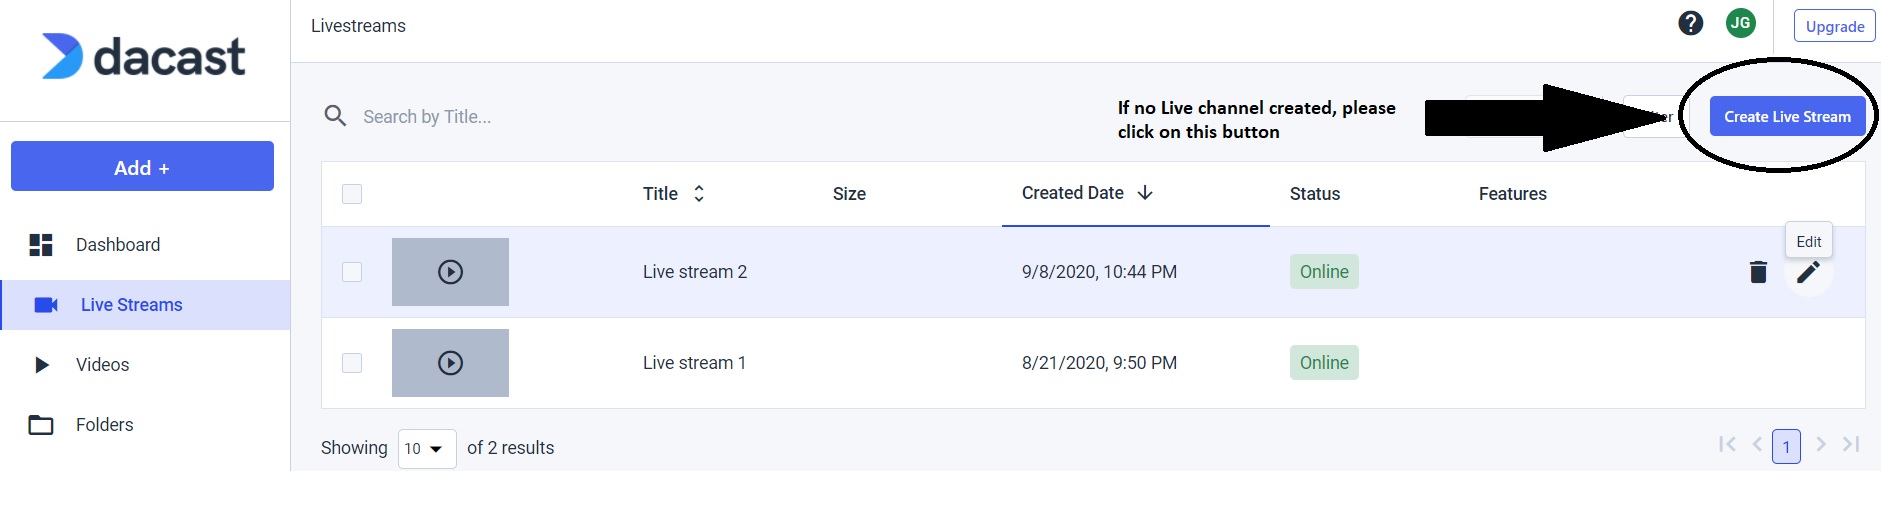
Task: Select the Live stream 1 row checkbox
Action: pyautogui.click(x=352, y=363)
